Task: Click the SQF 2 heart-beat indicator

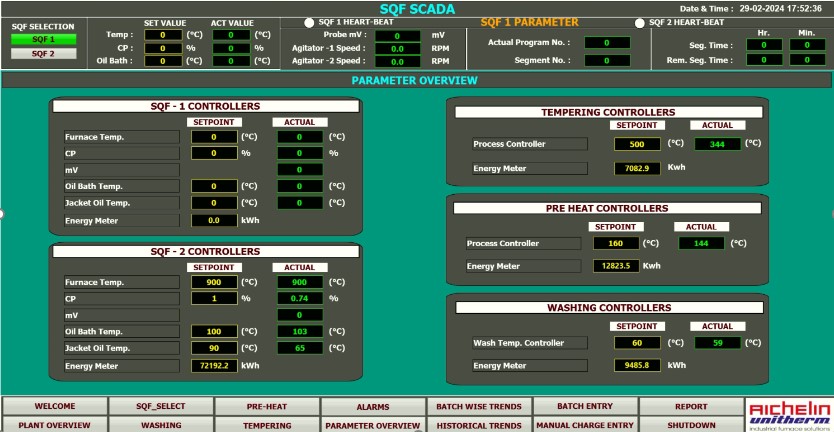Action: [640, 21]
